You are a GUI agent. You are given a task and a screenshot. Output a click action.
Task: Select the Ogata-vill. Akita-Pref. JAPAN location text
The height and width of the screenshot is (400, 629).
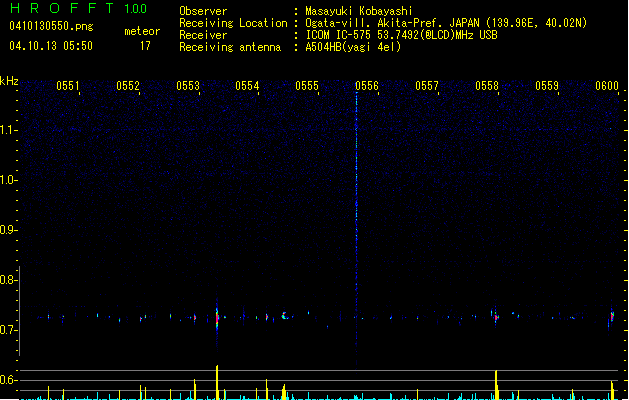point(446,23)
